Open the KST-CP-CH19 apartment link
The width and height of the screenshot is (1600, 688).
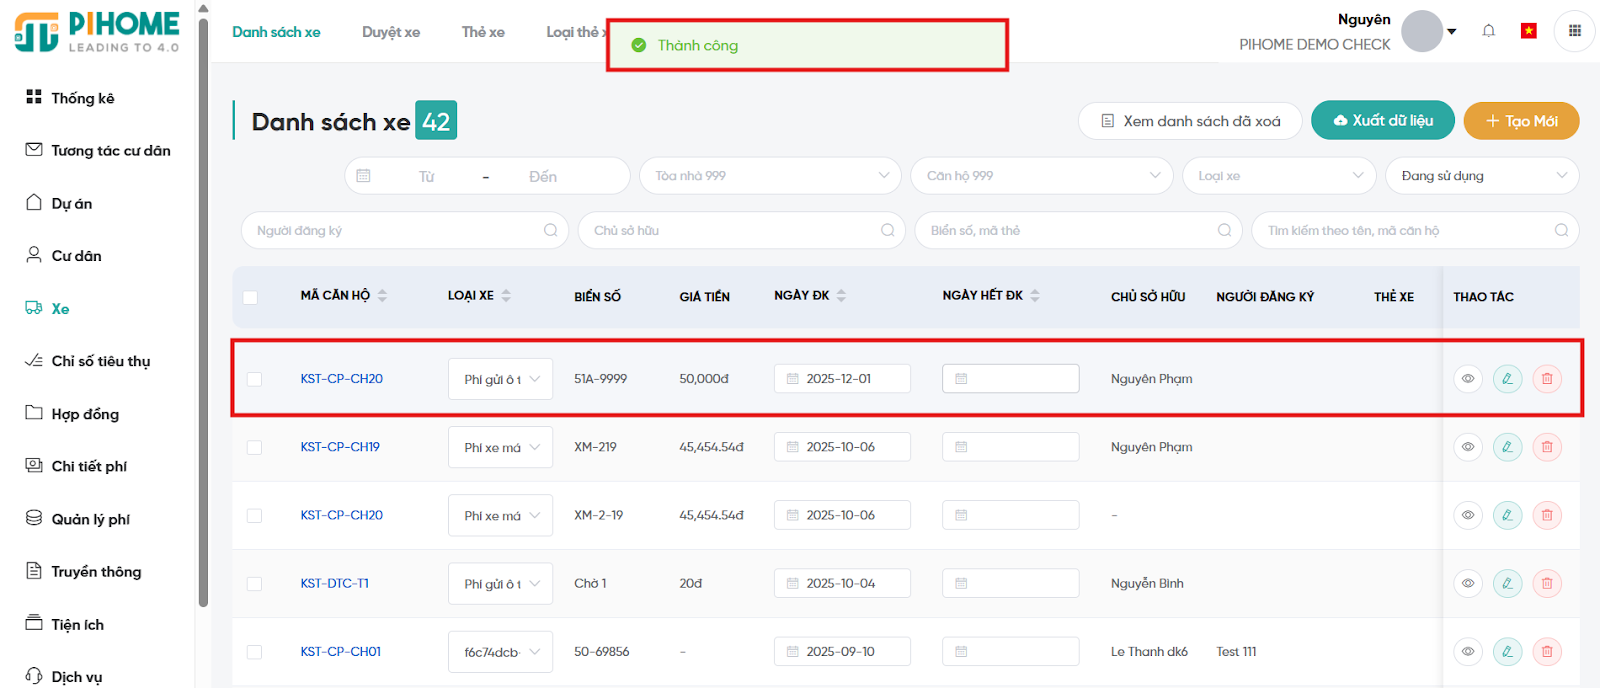(x=340, y=447)
